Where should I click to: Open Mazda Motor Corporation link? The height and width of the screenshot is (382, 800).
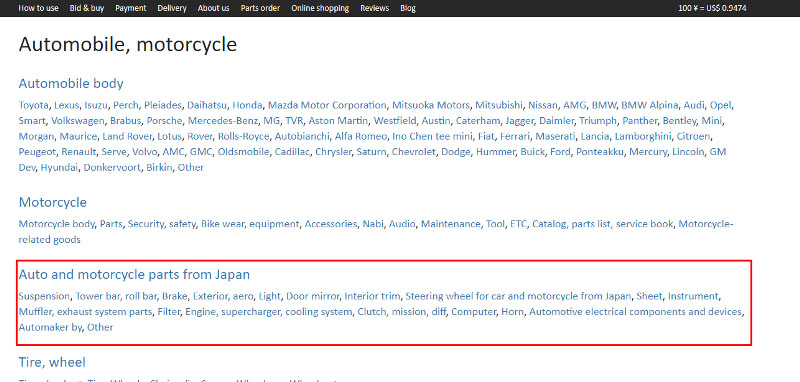tap(327, 106)
